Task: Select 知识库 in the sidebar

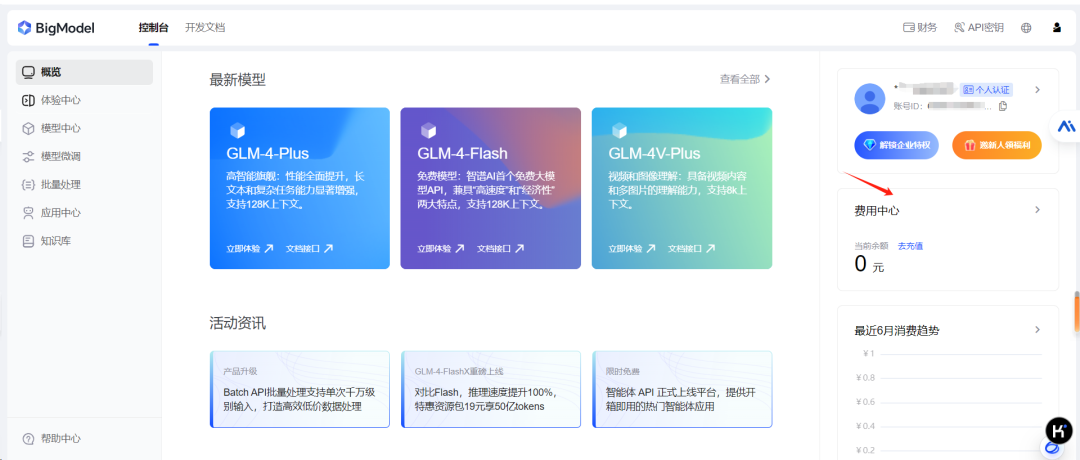Action: pyautogui.click(x=84, y=241)
